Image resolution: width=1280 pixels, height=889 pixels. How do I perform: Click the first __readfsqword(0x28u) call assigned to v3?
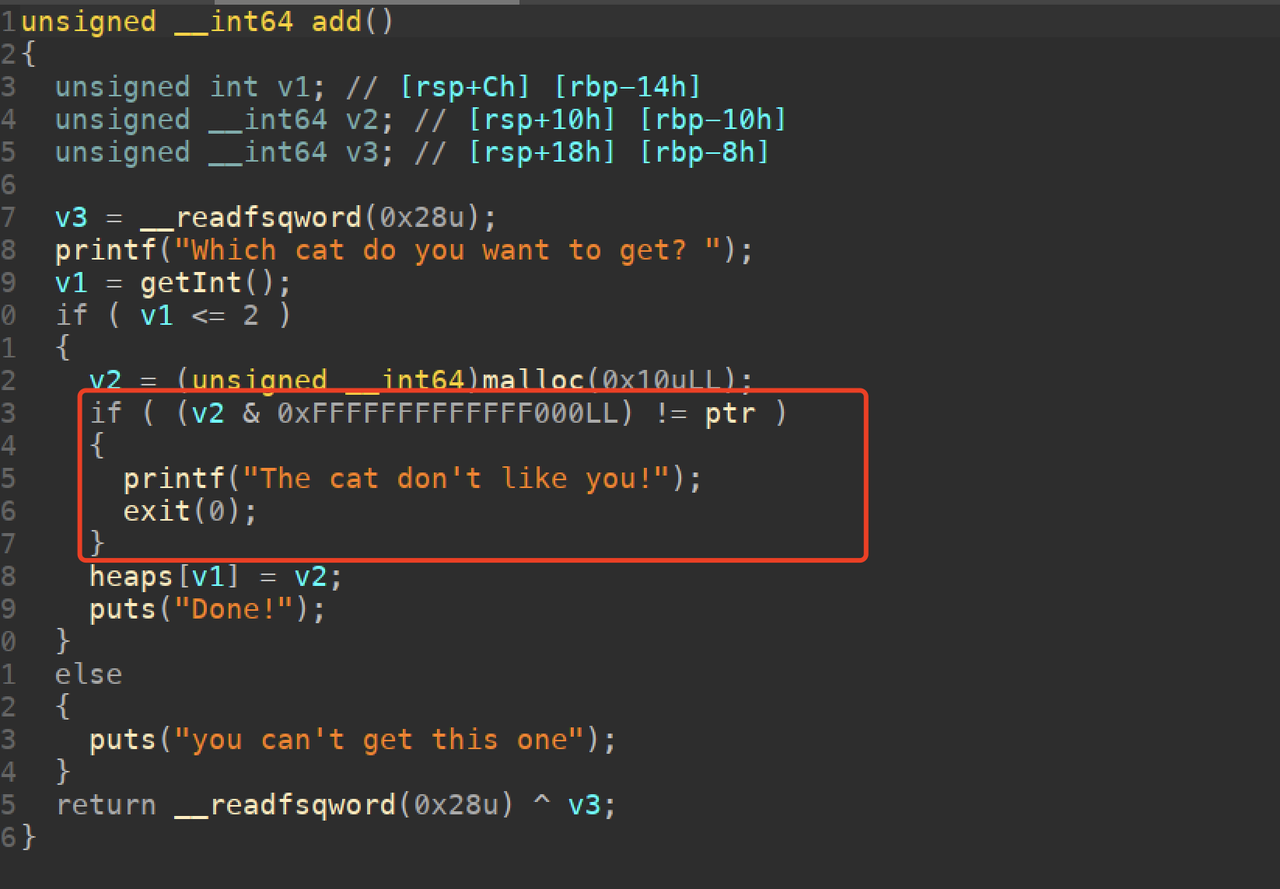pos(311,217)
